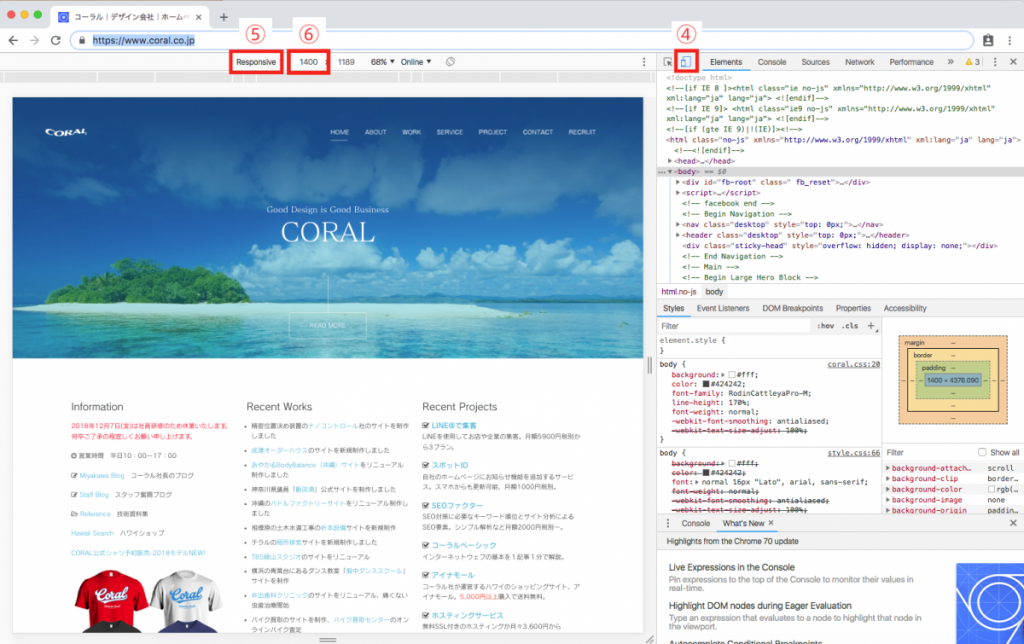The width and height of the screenshot is (1024, 644).
Task: Enable the Show all checkbox
Action: pos(982,452)
